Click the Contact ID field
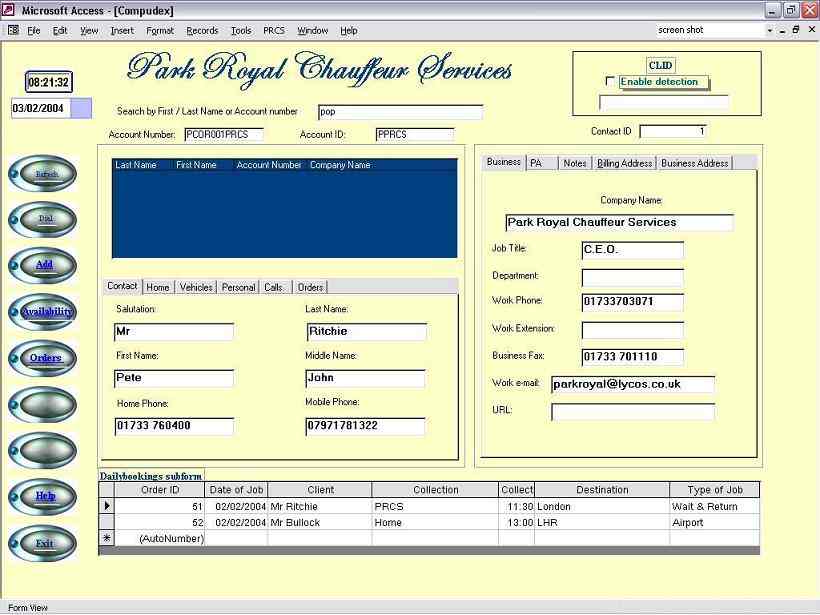This screenshot has width=820, height=615. tap(673, 131)
